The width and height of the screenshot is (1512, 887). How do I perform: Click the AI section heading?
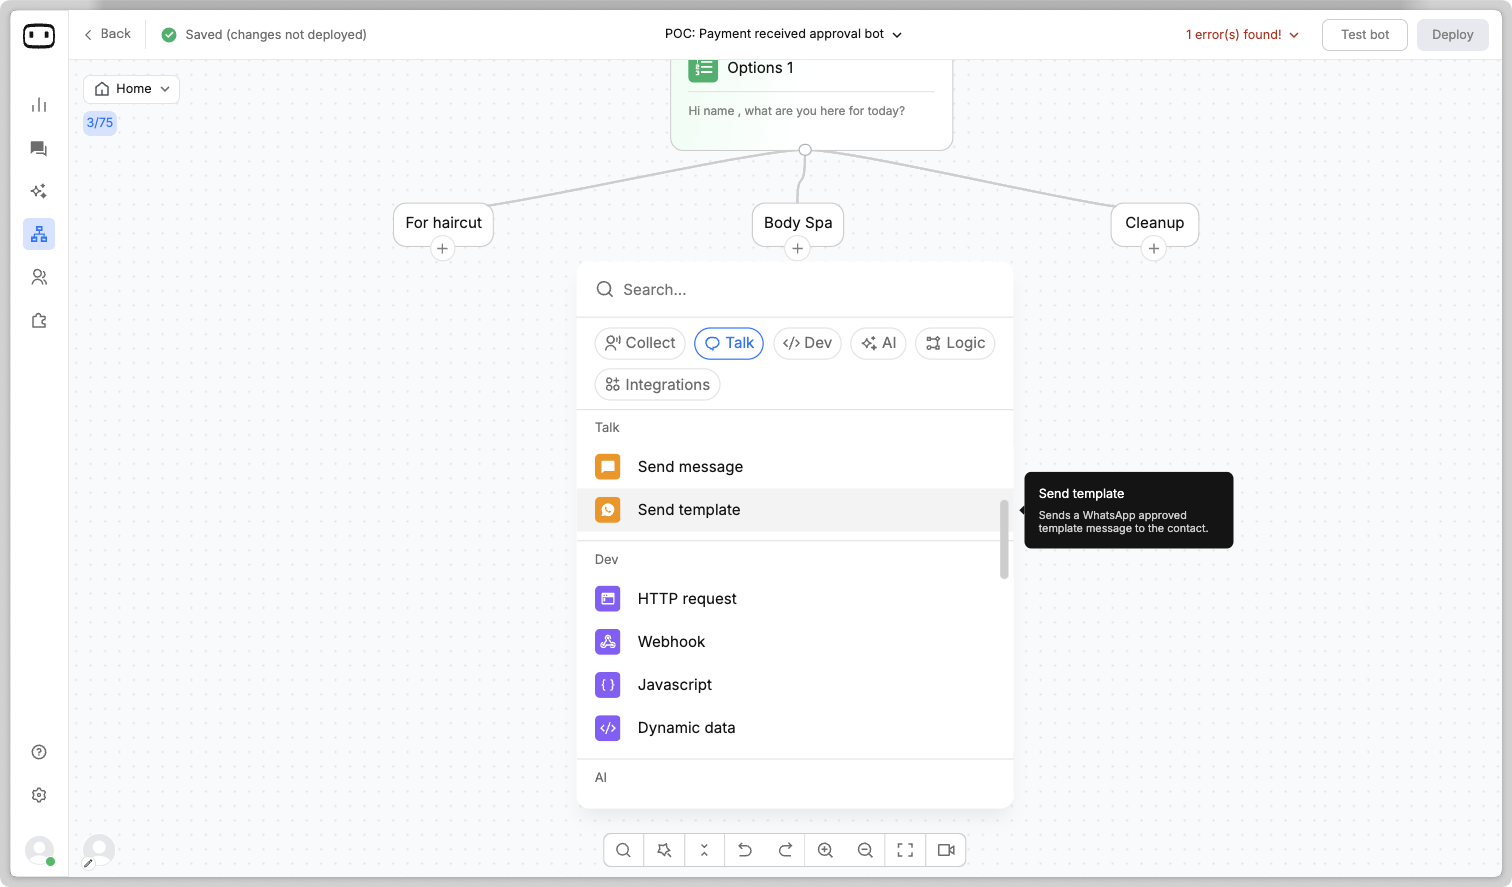tap(601, 778)
